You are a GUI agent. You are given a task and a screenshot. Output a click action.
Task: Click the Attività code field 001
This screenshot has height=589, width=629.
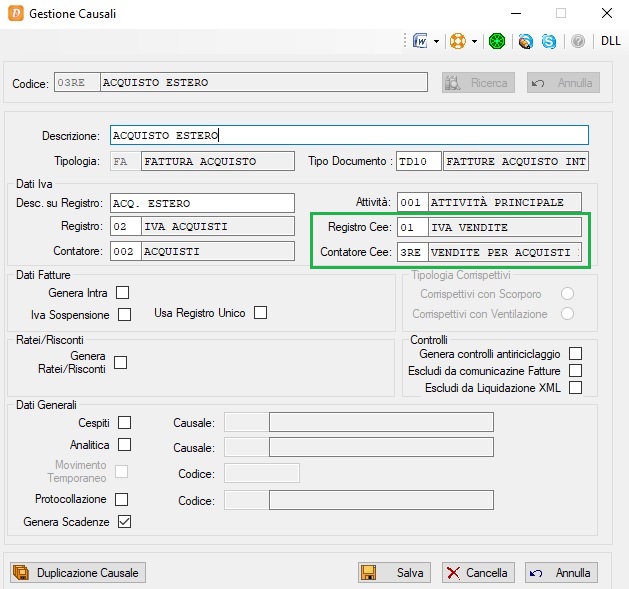point(412,202)
